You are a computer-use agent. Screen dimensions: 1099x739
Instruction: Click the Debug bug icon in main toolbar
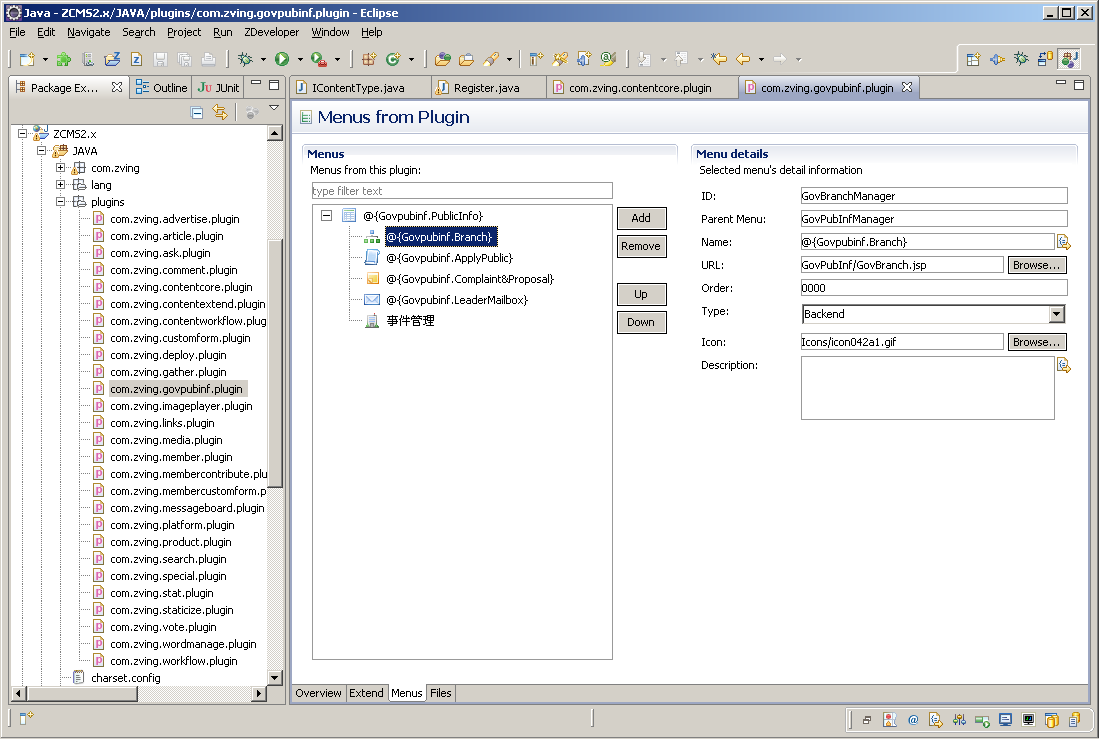click(x=245, y=60)
